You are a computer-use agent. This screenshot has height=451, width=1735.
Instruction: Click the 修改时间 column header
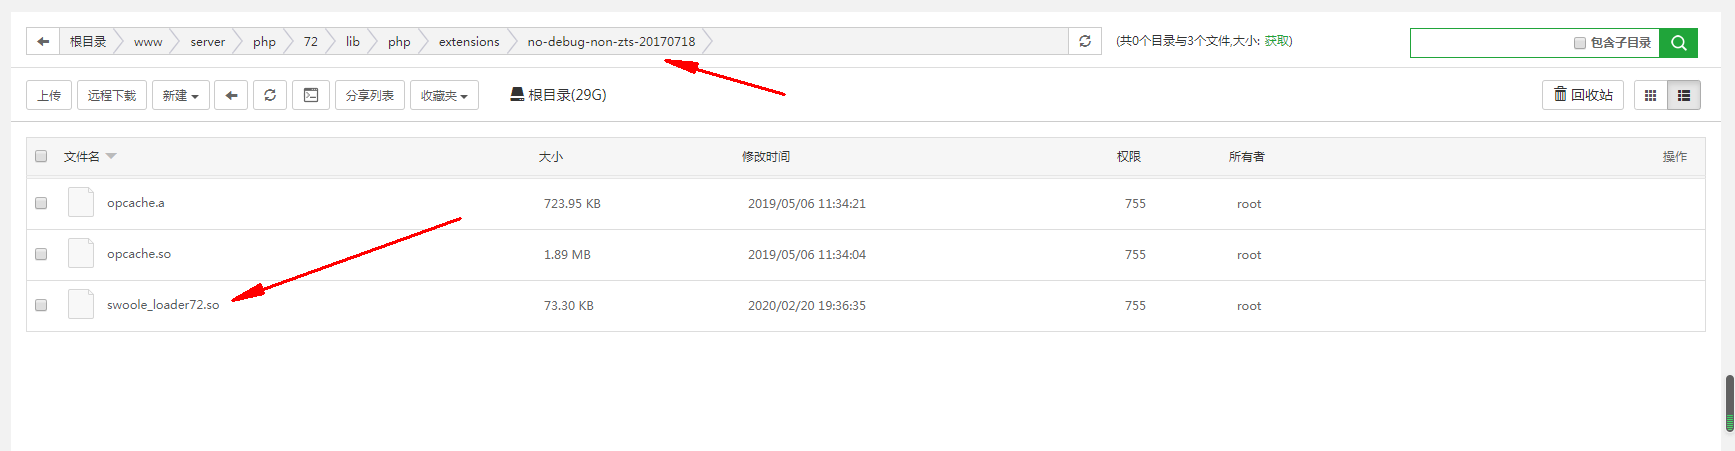coord(766,156)
